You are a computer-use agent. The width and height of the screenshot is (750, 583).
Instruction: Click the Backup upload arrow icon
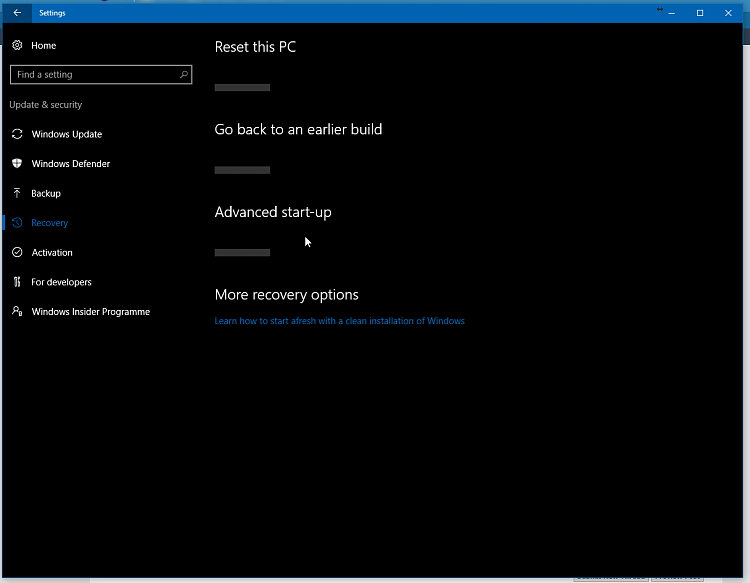click(x=17, y=193)
